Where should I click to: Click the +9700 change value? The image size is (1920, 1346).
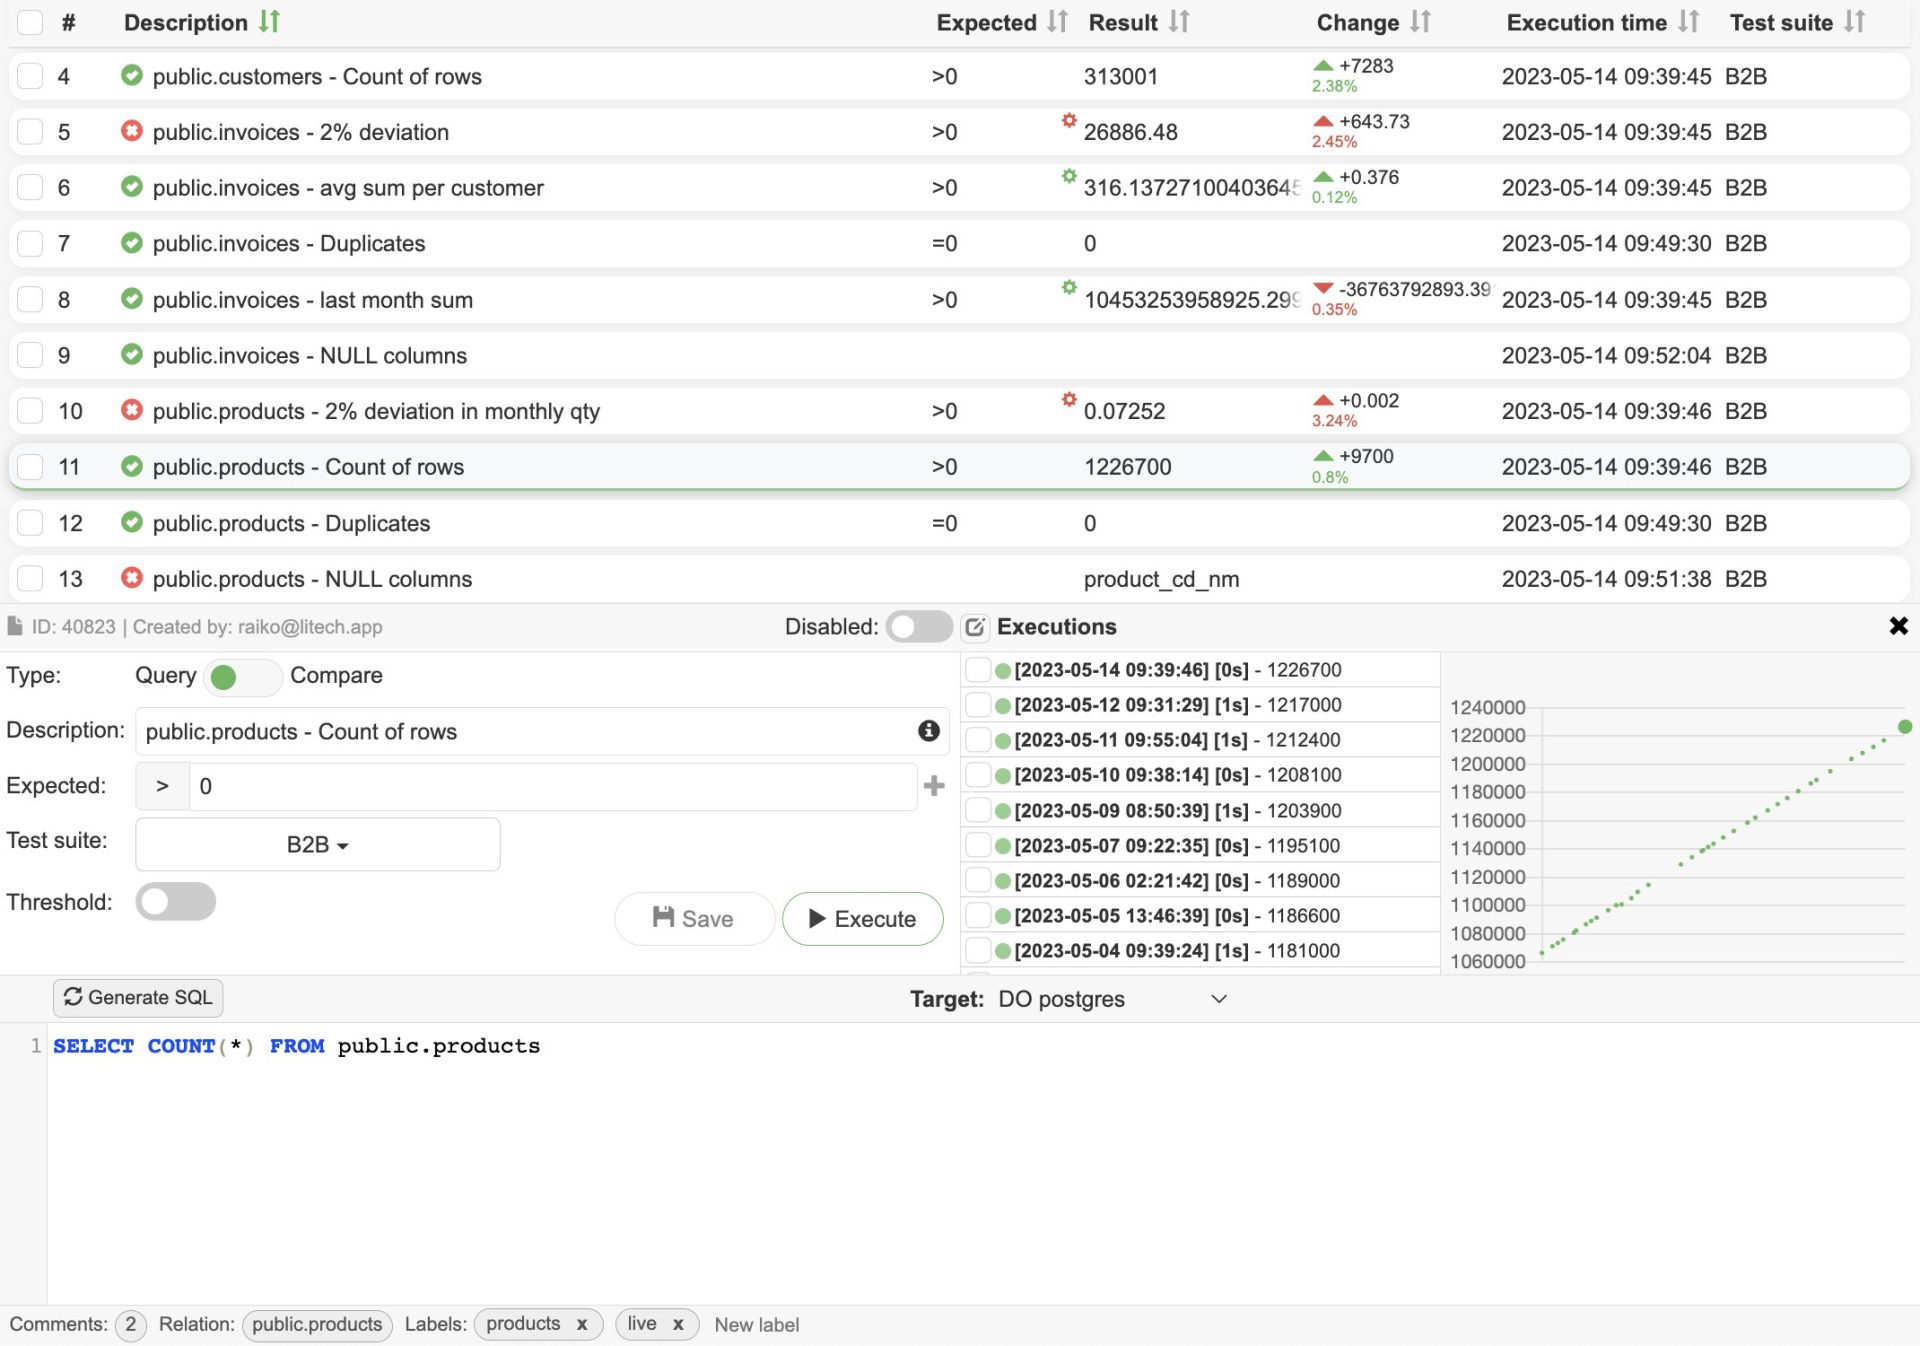pos(1366,456)
